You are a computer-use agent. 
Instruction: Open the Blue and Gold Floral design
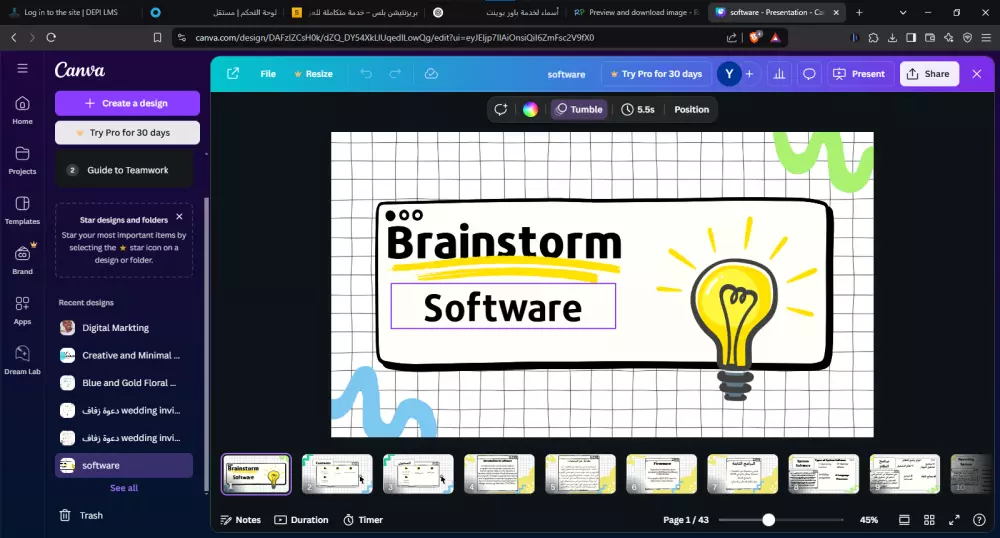[124, 382]
